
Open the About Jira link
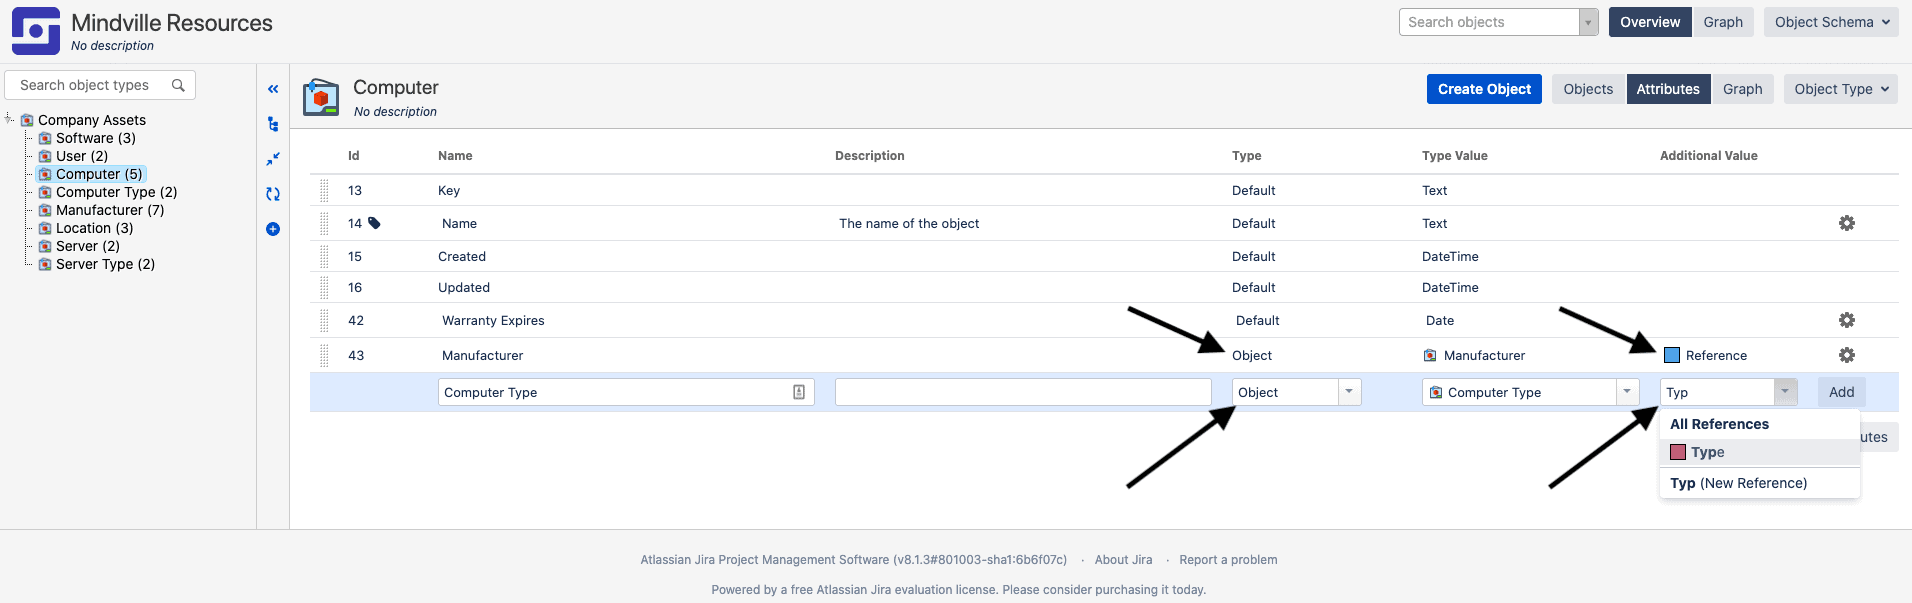pos(1123,560)
